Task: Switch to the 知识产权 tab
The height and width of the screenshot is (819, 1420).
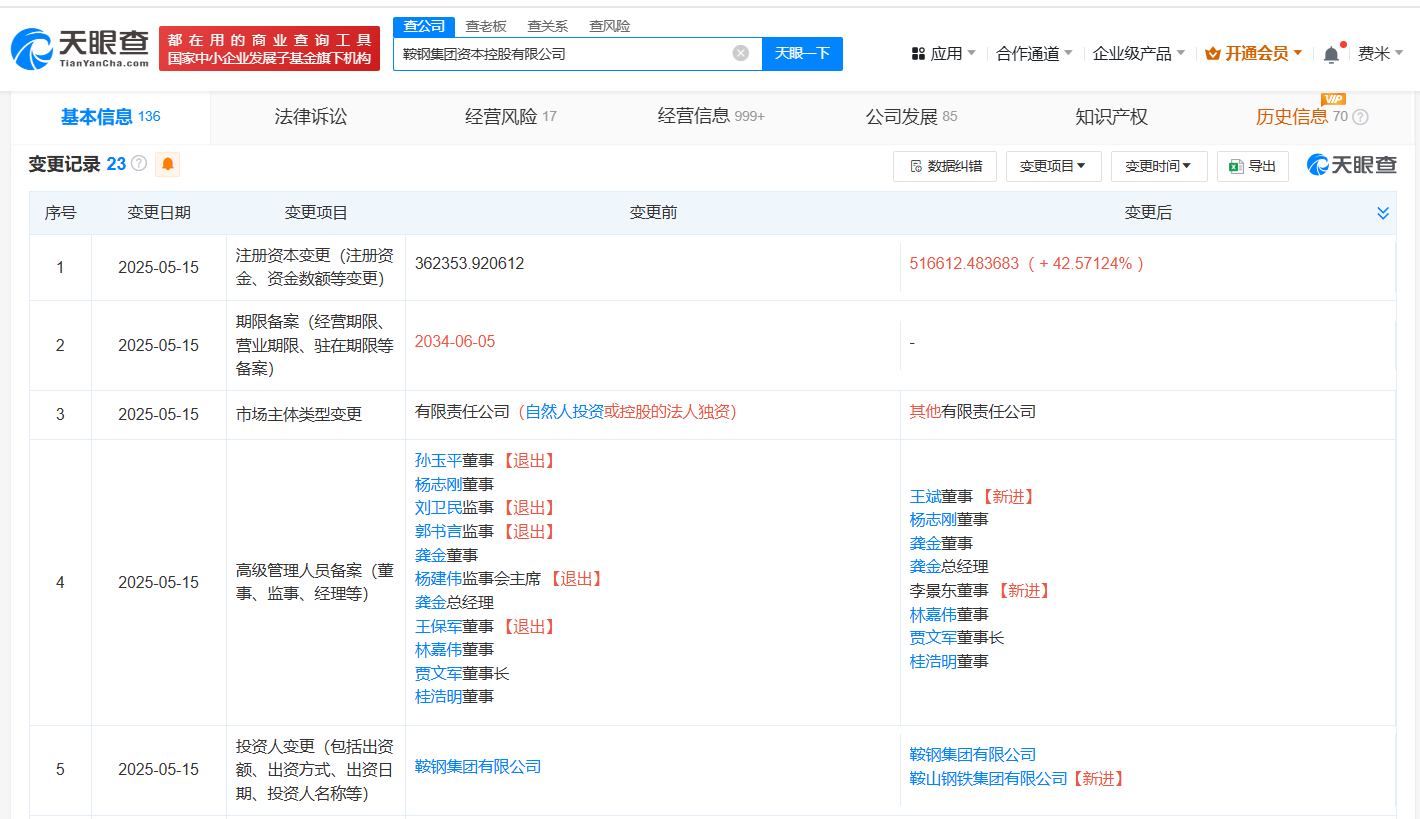Action: point(1111,117)
